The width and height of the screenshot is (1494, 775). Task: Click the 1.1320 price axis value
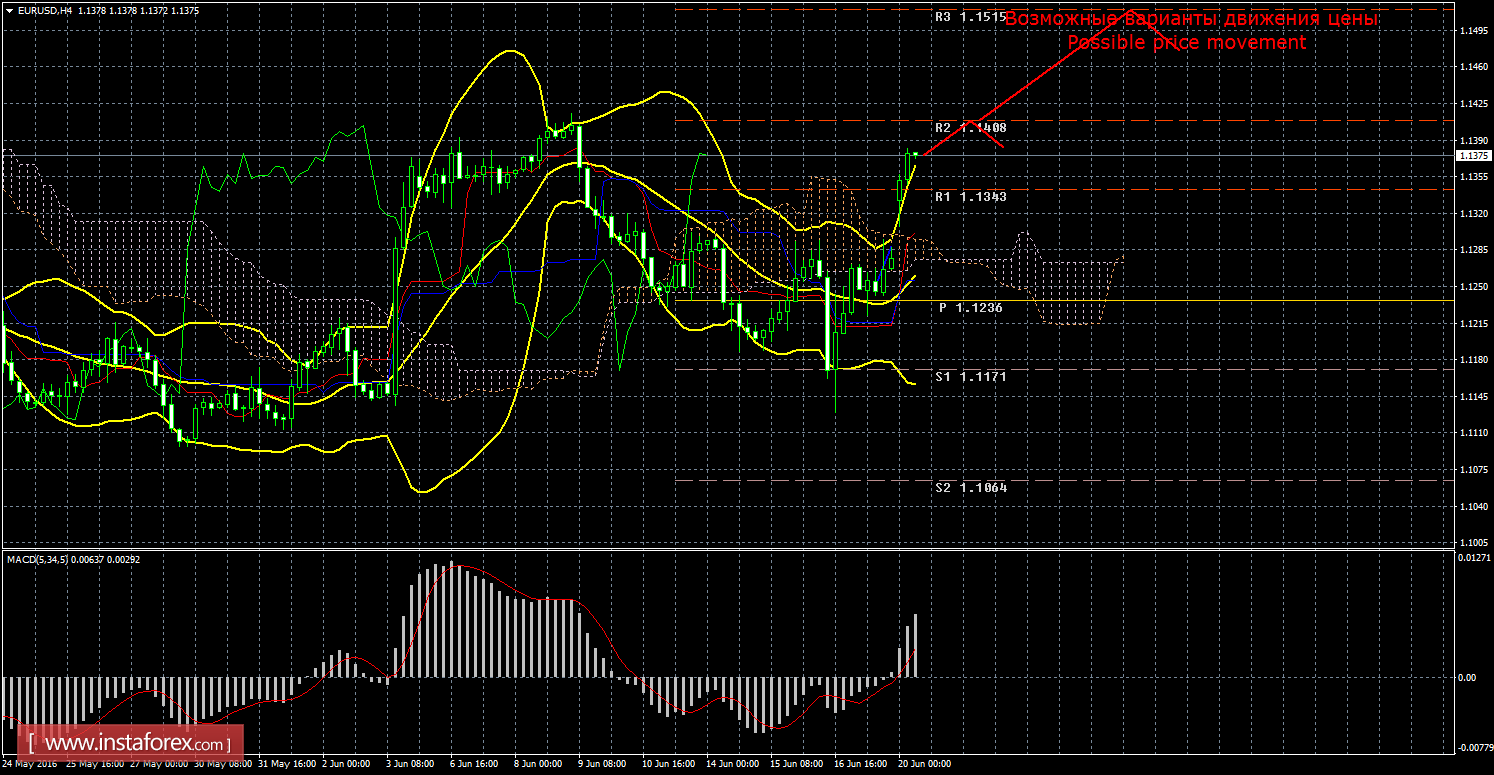(x=1473, y=214)
